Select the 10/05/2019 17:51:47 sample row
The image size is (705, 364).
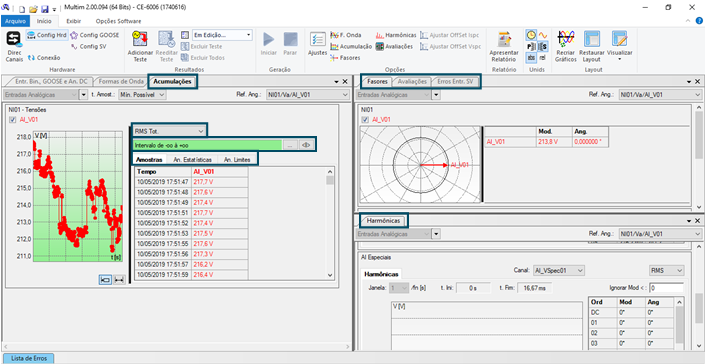[x=191, y=182]
